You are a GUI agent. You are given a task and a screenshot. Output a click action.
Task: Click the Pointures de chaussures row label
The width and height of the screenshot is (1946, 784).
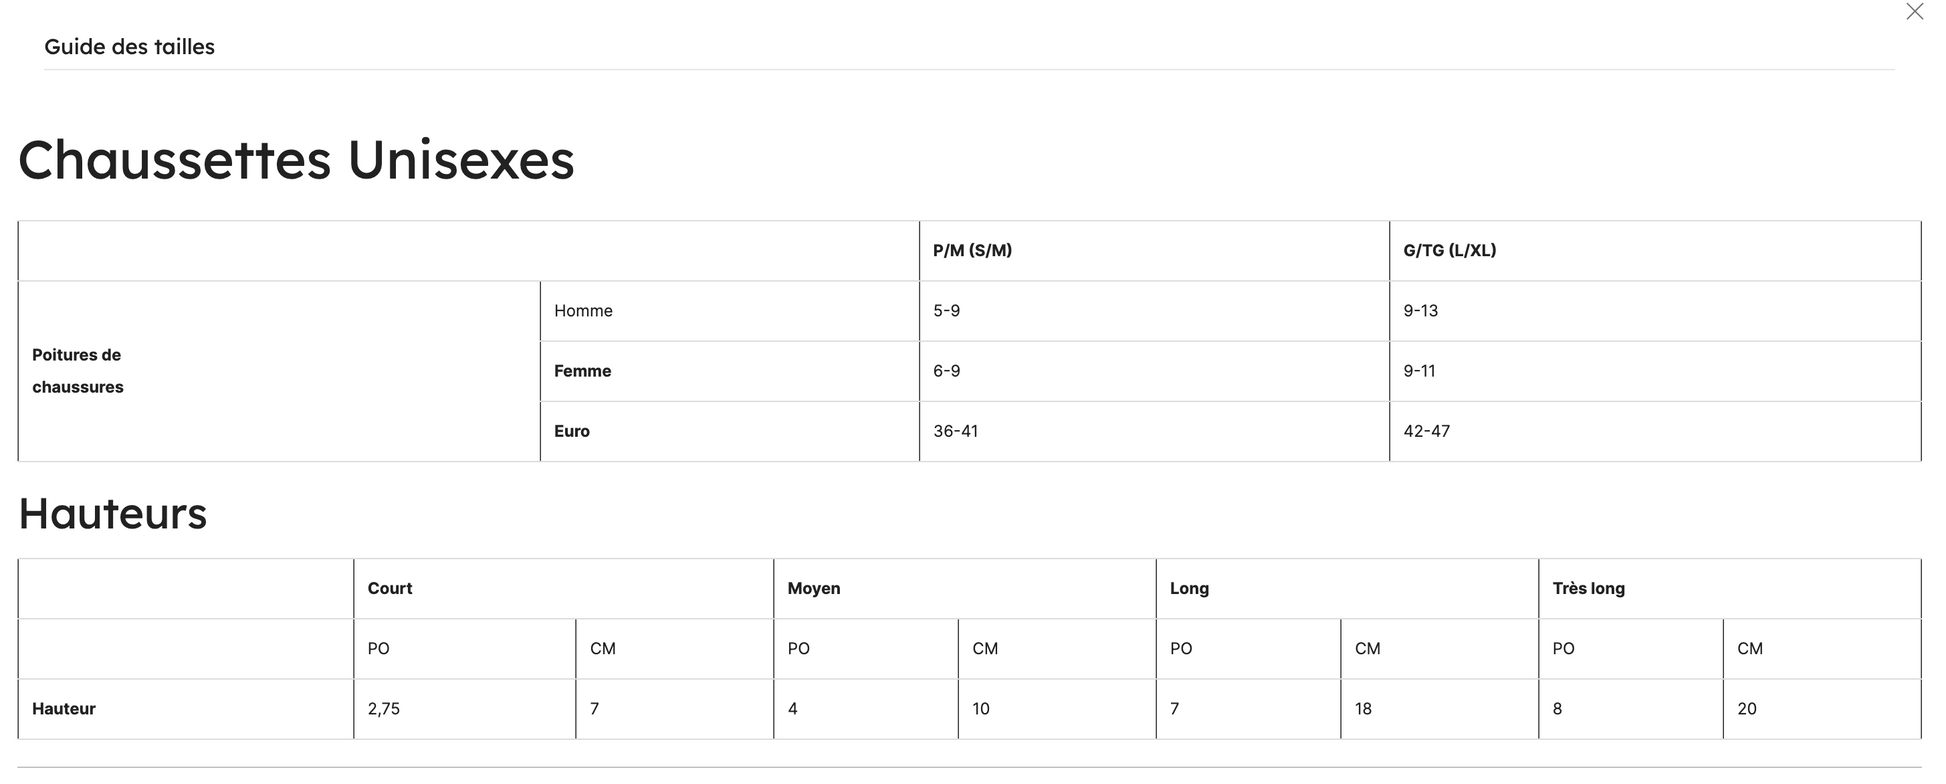click(x=78, y=371)
